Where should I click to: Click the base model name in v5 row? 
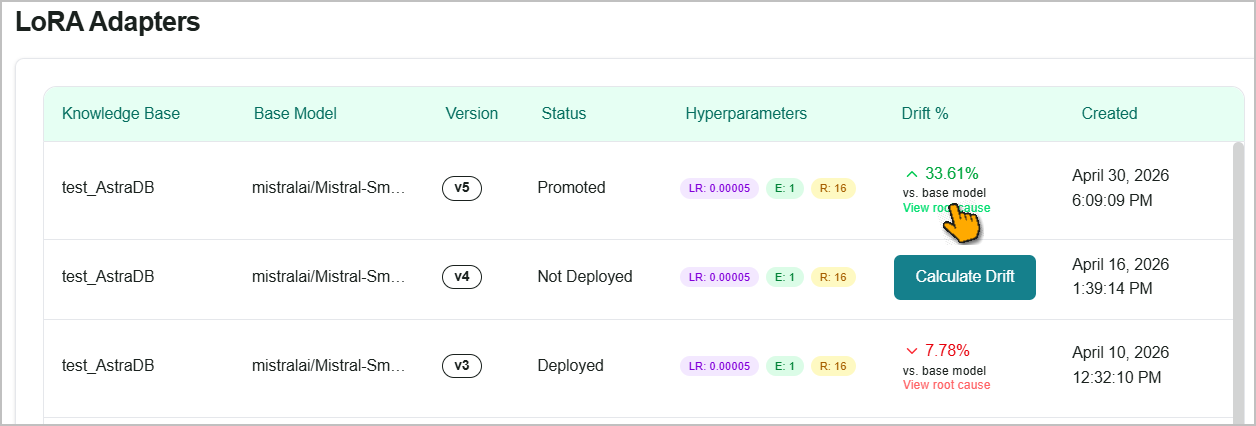329,188
